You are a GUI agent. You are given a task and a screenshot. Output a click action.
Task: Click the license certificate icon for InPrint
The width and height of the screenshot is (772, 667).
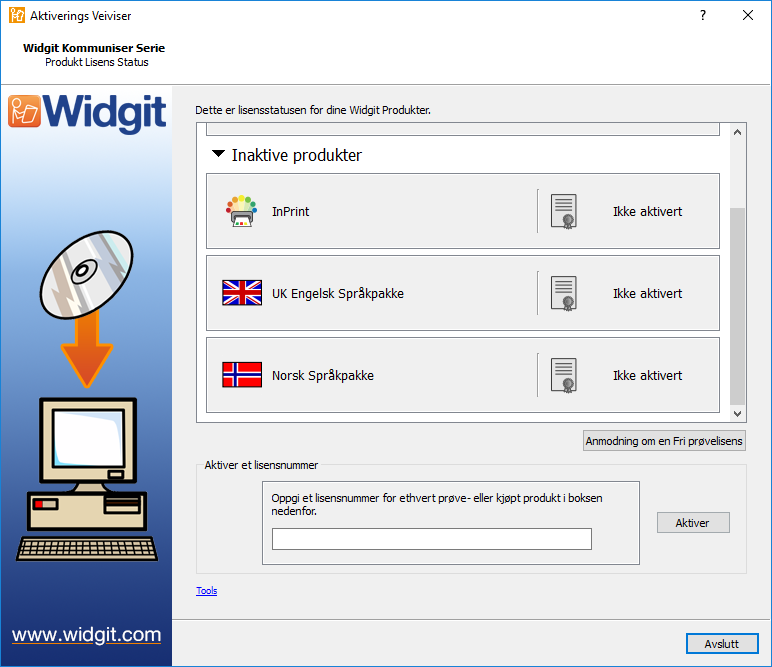coord(564,211)
